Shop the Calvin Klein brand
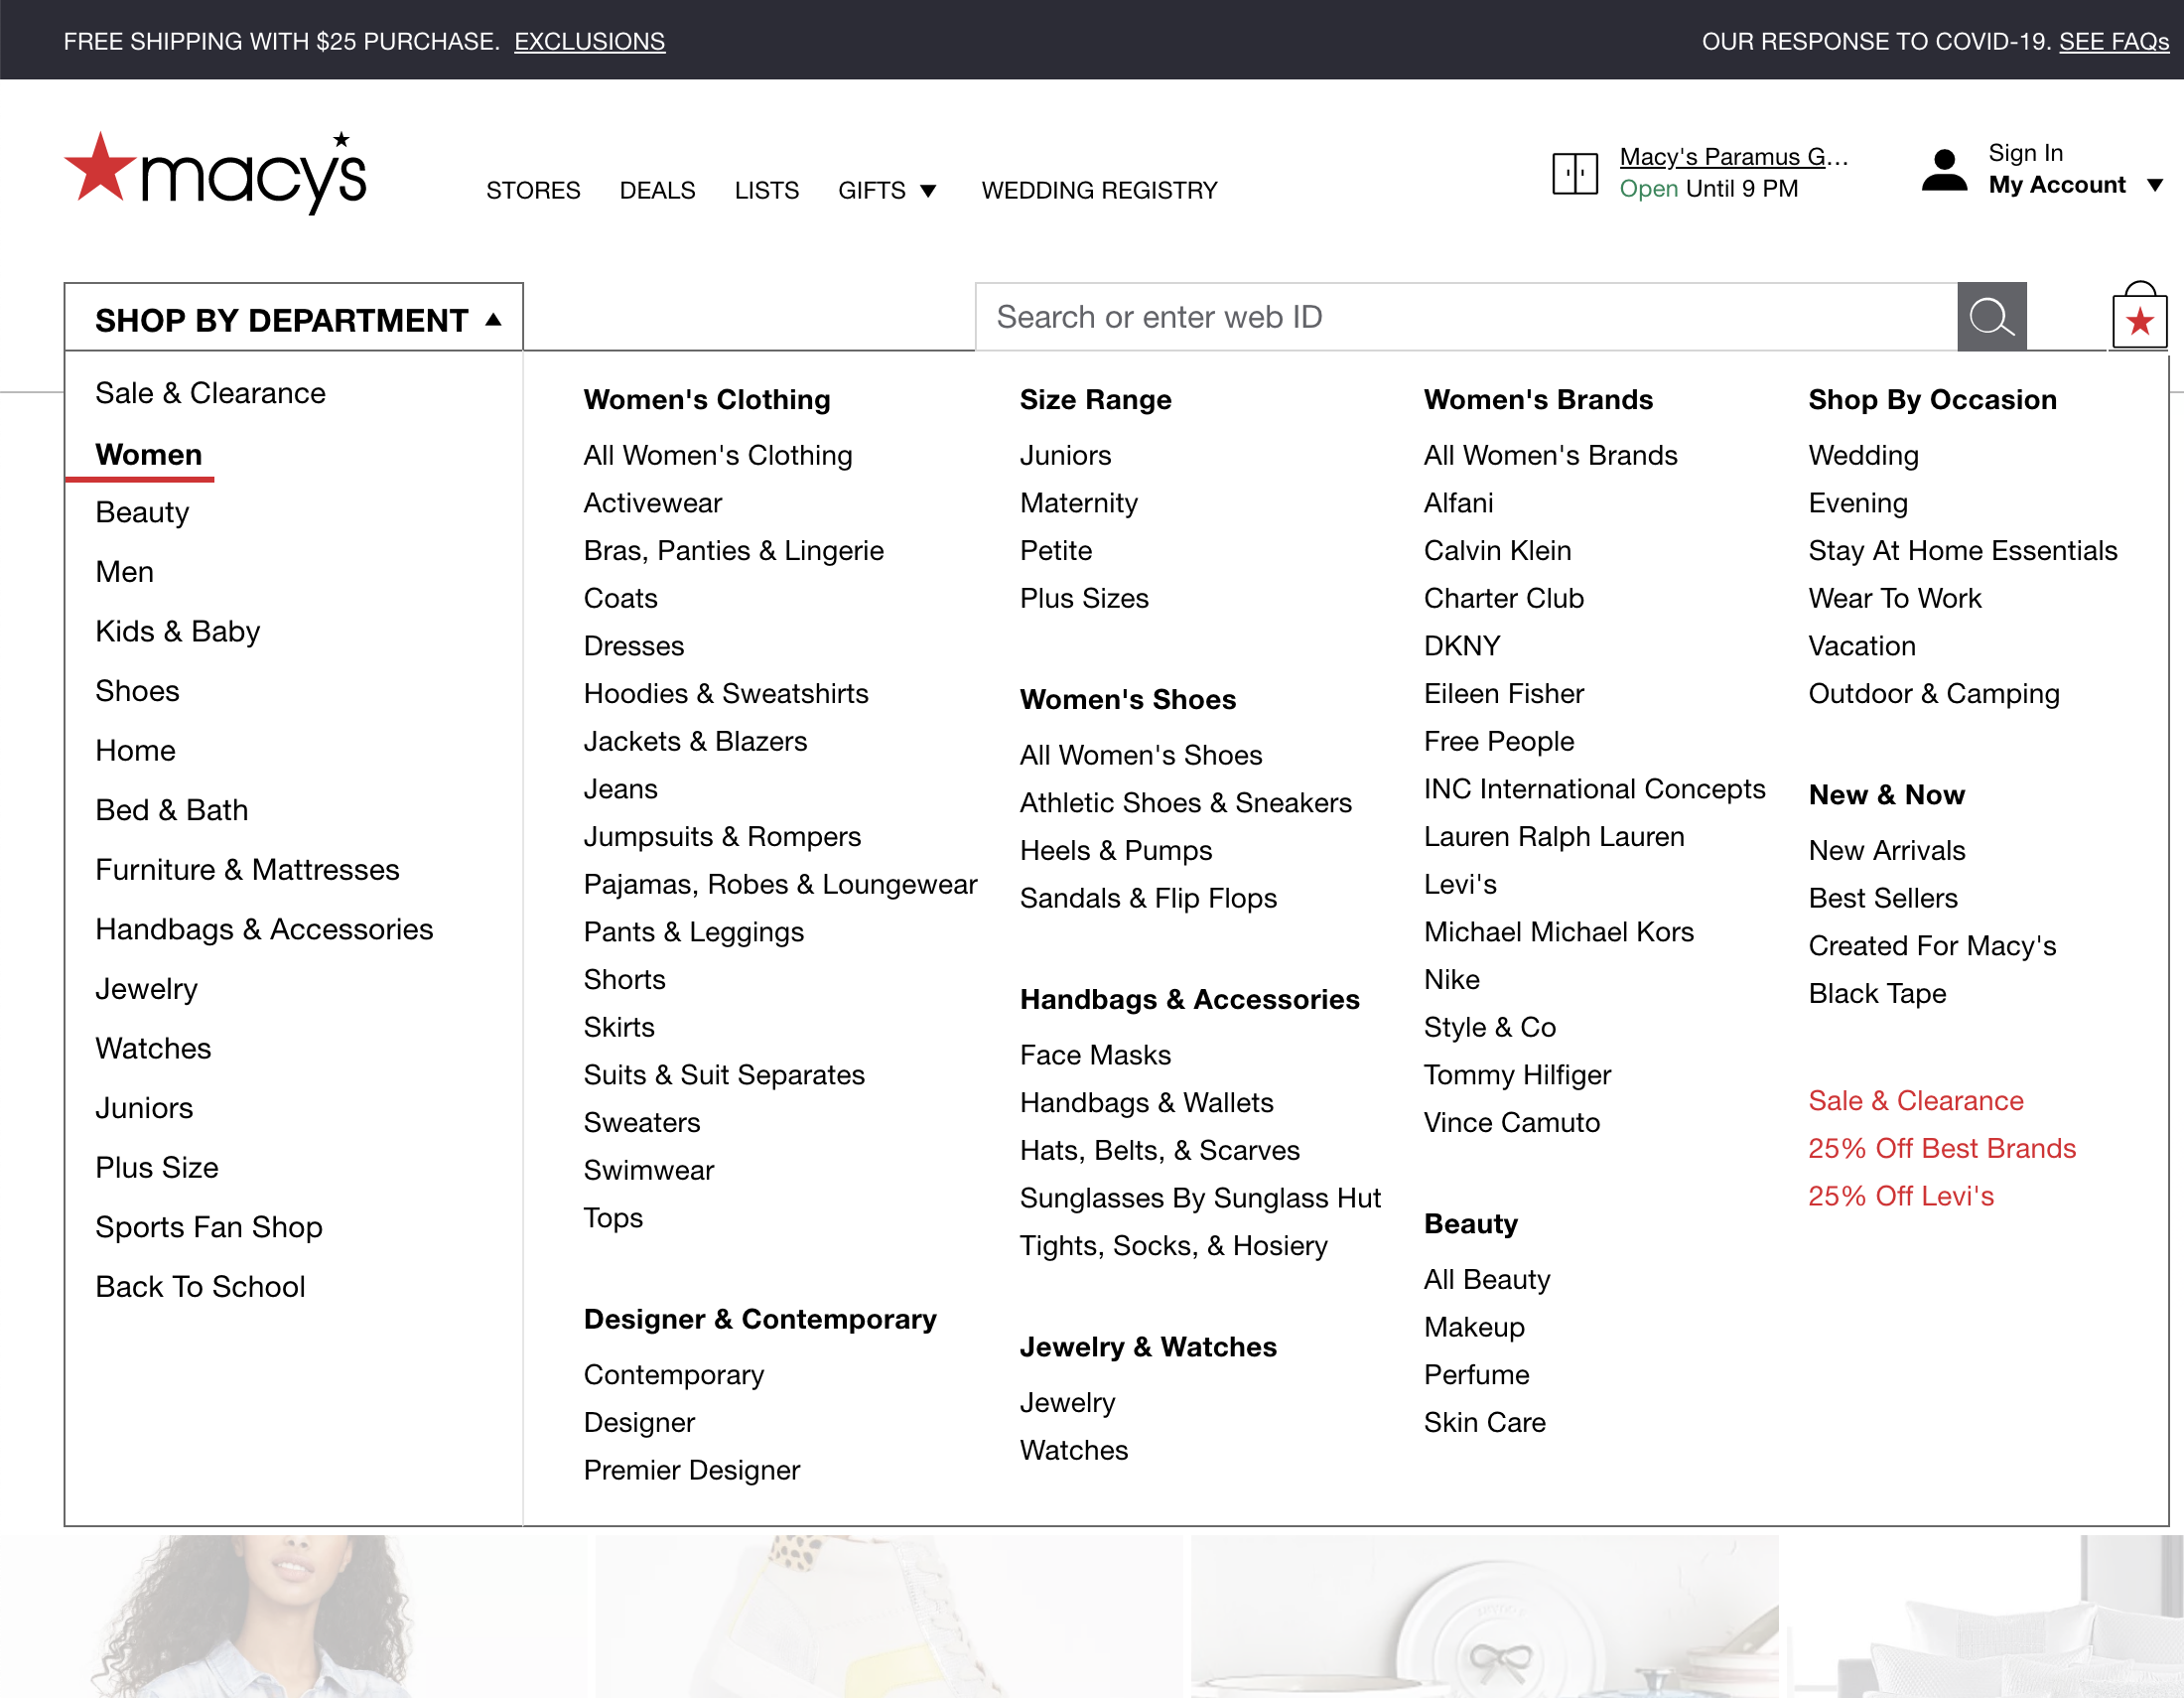This screenshot has height=1698, width=2184. coord(1497,550)
